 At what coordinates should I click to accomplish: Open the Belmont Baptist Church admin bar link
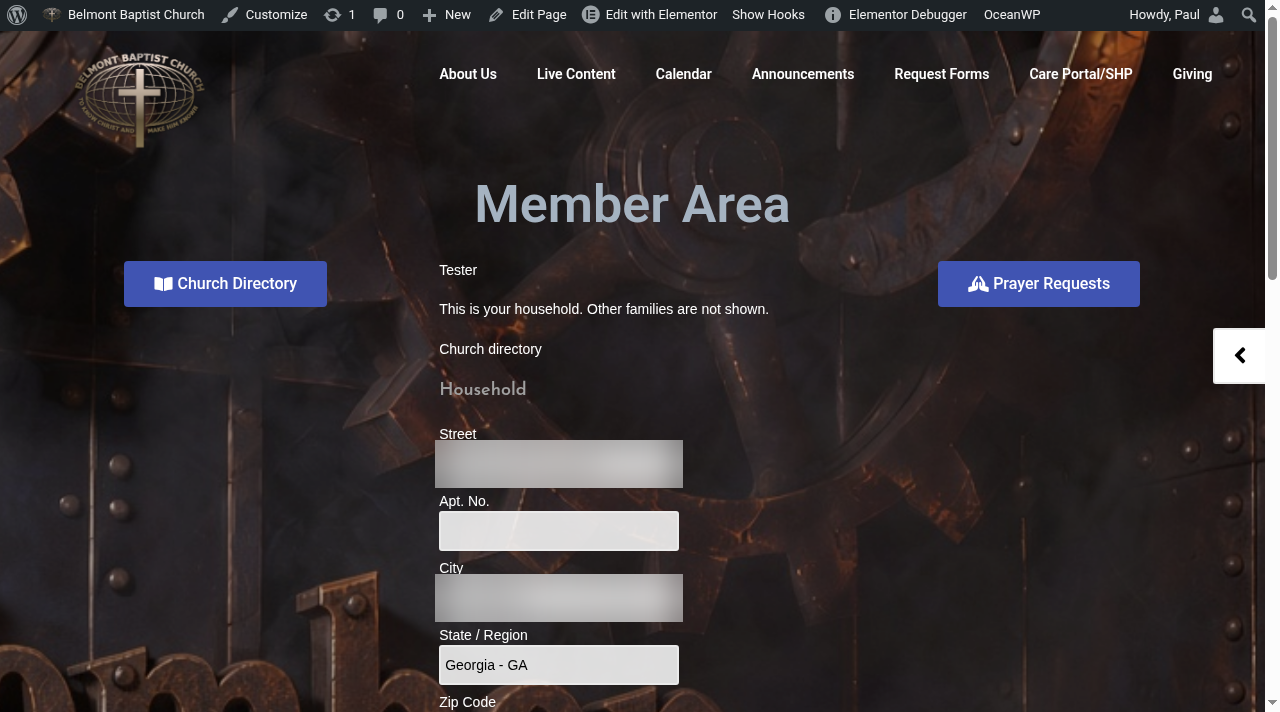click(124, 15)
